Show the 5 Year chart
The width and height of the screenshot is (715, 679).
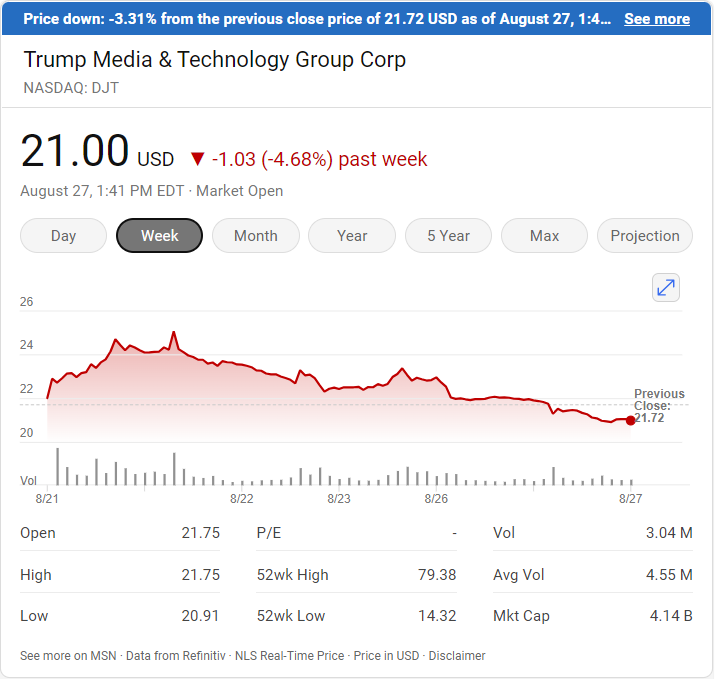(448, 236)
